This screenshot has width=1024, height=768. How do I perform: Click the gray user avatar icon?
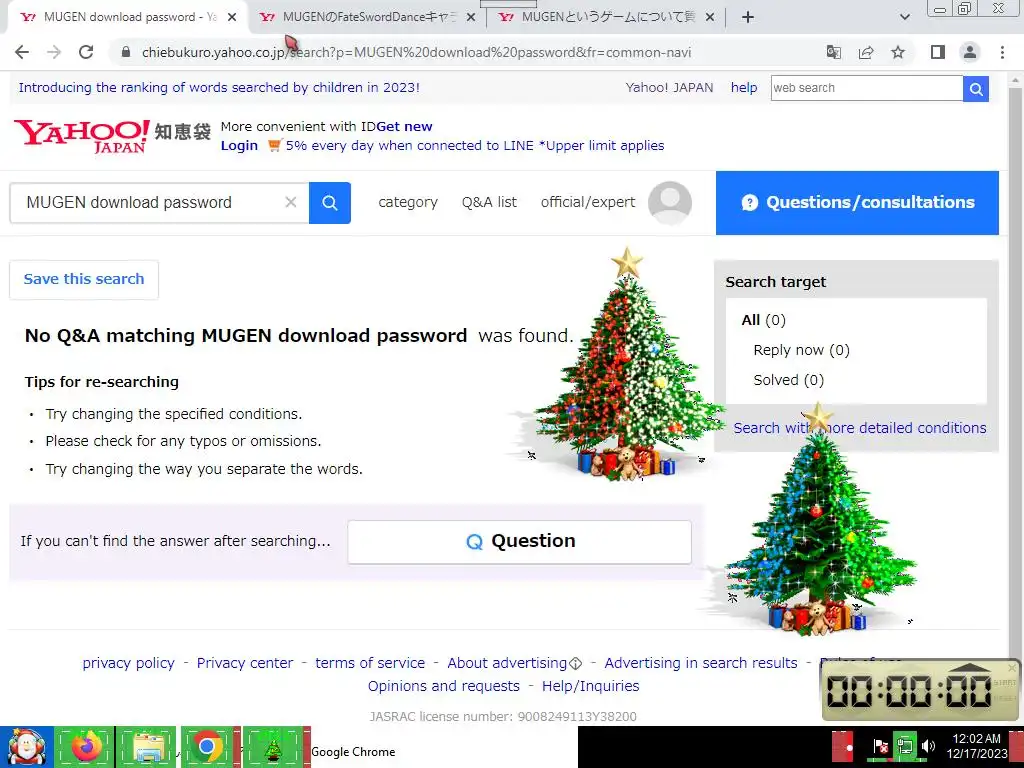click(x=669, y=202)
